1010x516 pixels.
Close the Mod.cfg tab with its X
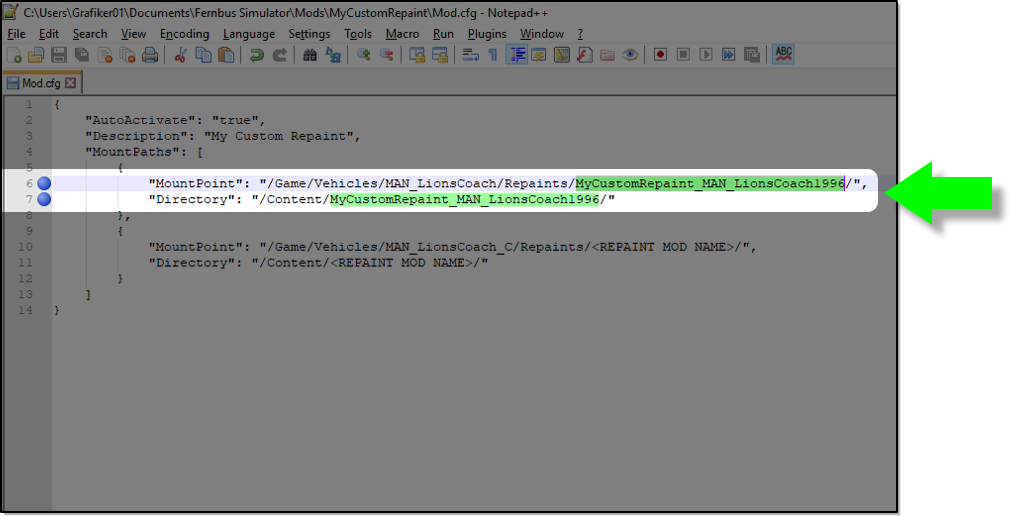(72, 83)
